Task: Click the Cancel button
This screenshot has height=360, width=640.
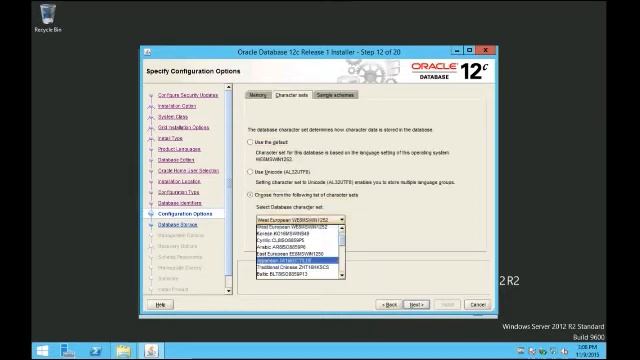Action: [478, 304]
